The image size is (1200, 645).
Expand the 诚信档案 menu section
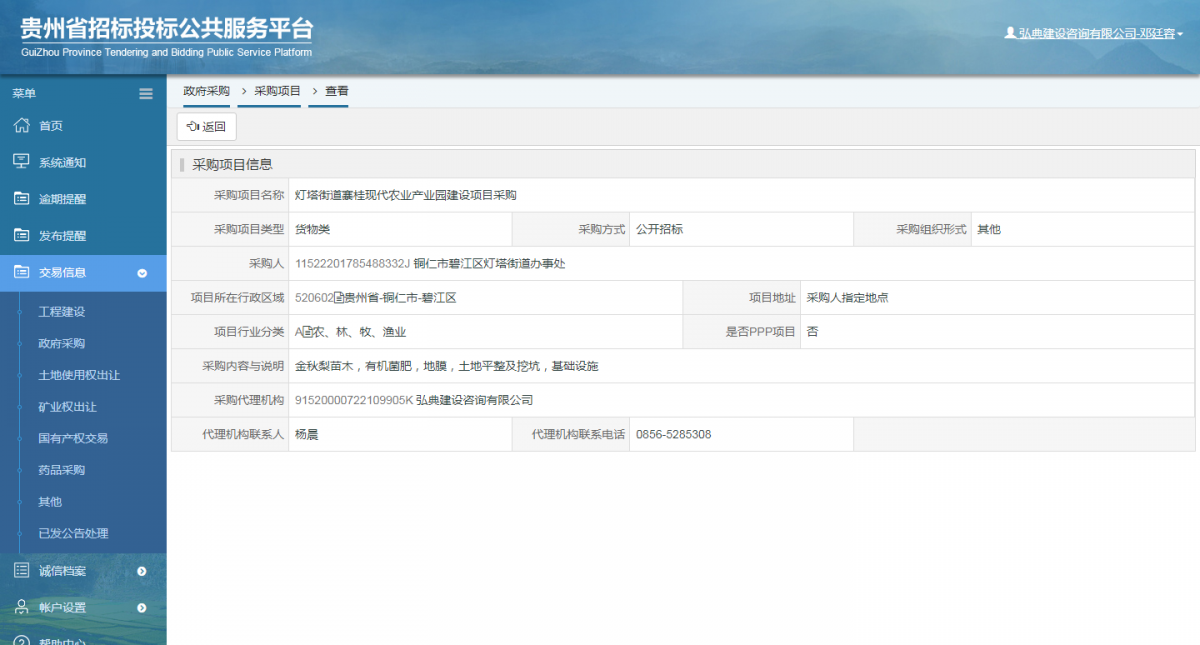tap(141, 570)
